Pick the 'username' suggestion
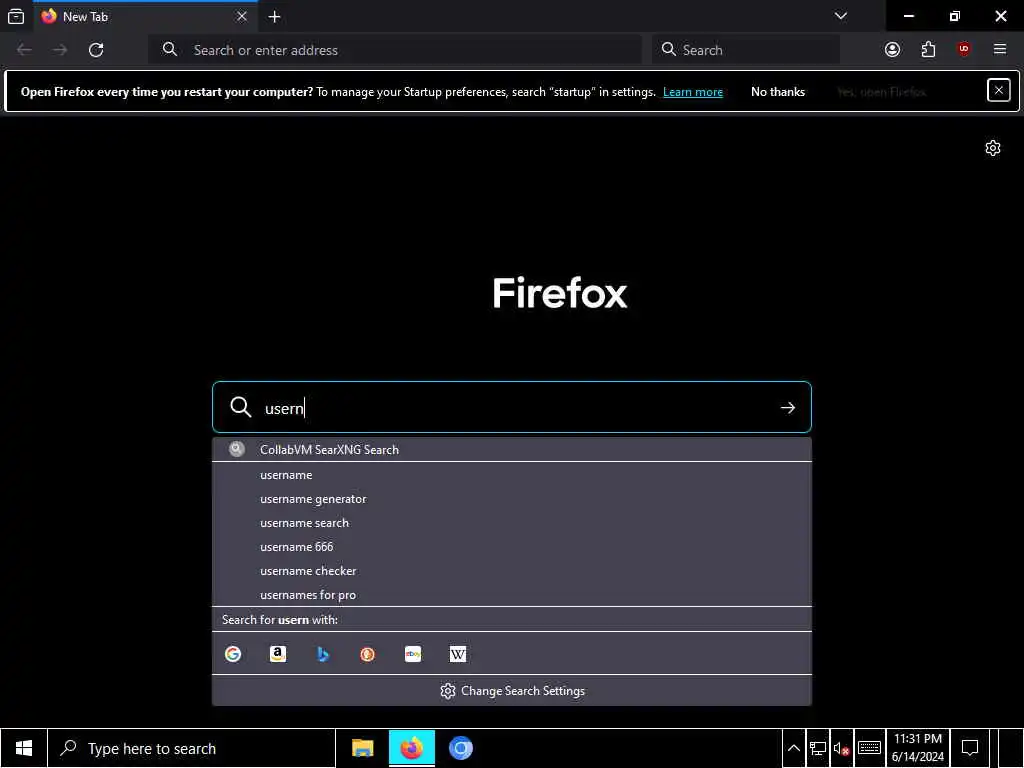The width and height of the screenshot is (1024, 768). coord(512,475)
